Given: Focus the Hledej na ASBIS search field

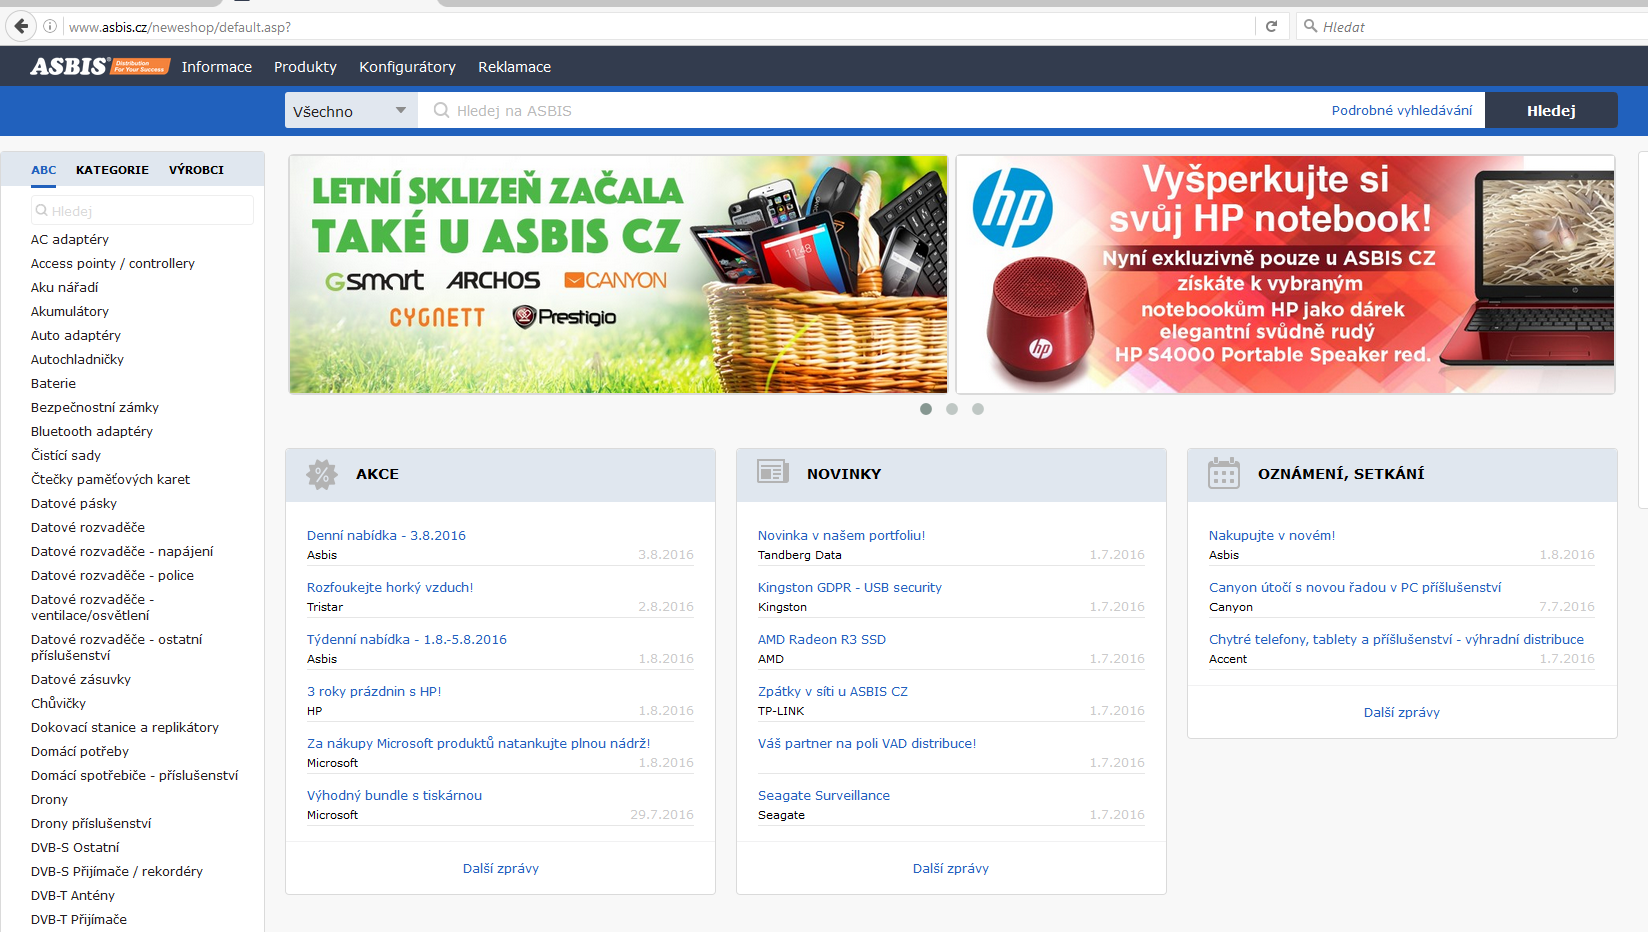Looking at the screenshot, I should click(875, 111).
